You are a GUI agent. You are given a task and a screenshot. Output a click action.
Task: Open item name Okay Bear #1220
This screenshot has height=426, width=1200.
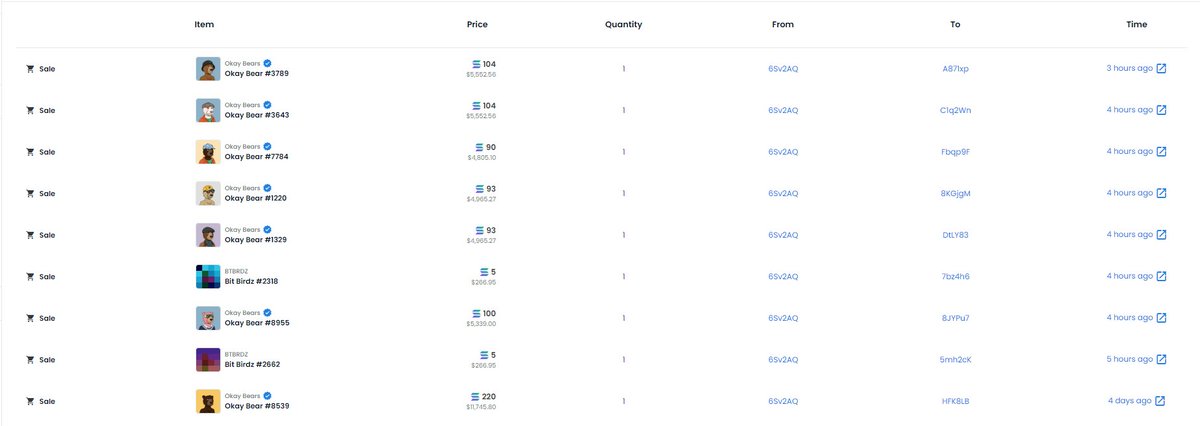click(x=257, y=198)
